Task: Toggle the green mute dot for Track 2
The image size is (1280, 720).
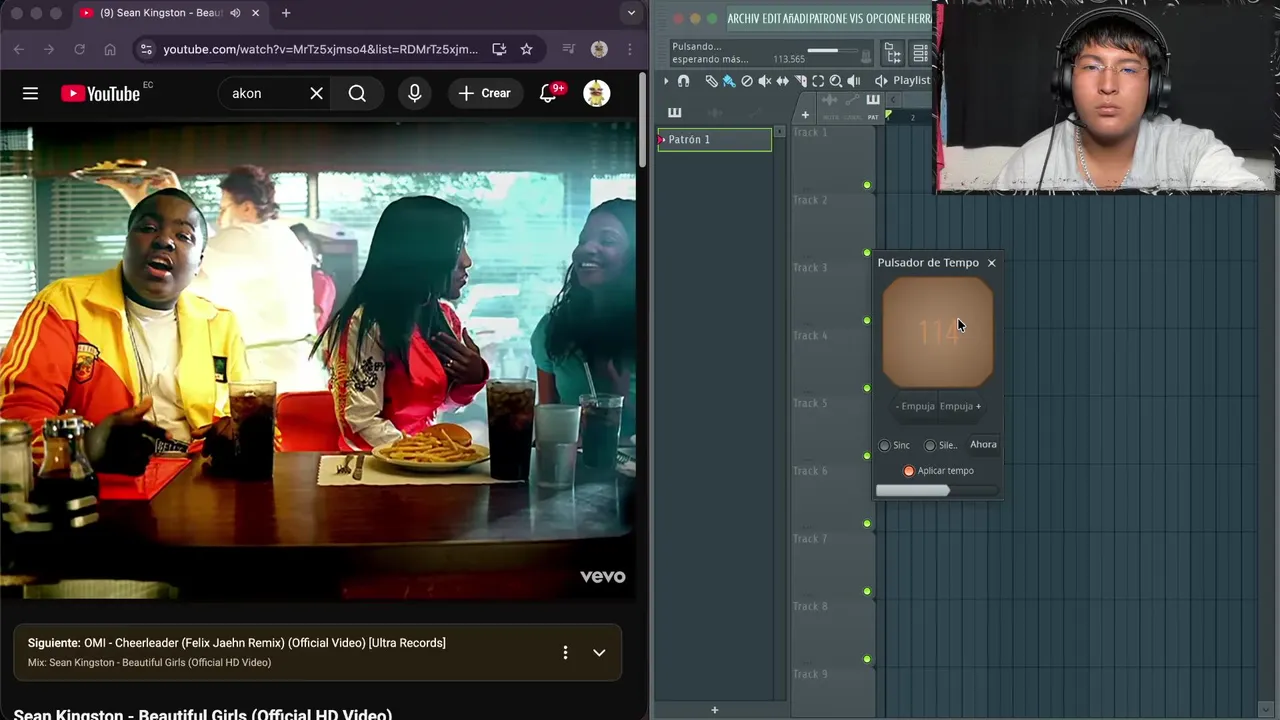Action: click(867, 252)
